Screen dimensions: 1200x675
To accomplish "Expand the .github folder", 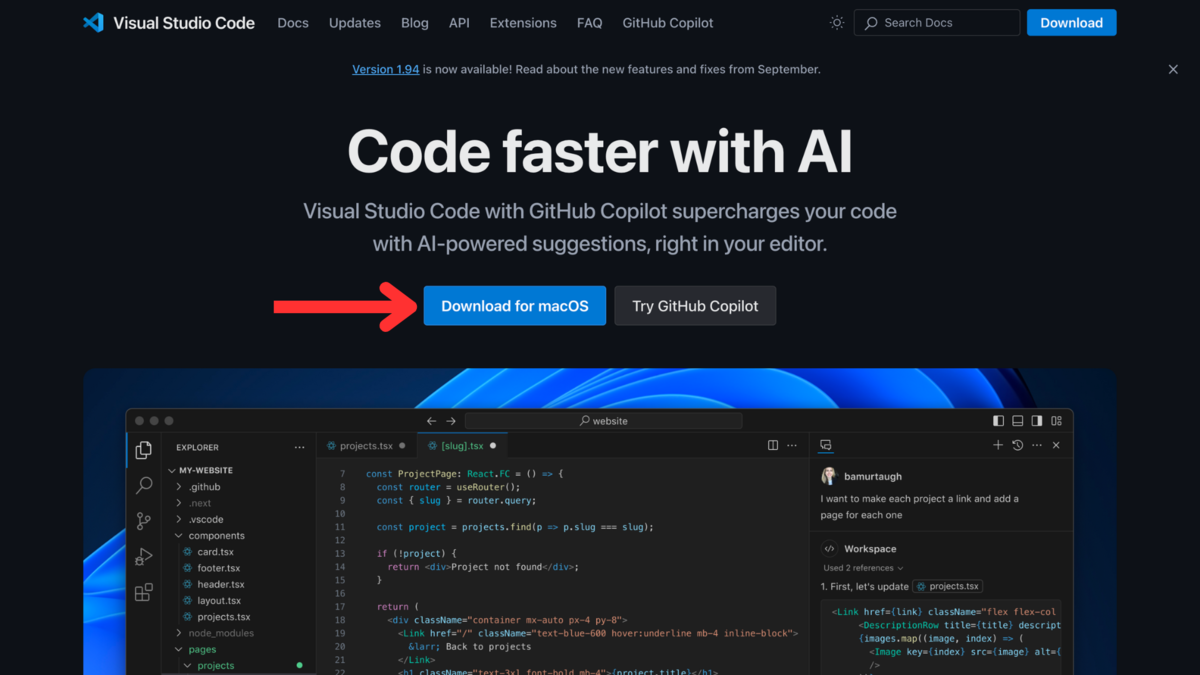I will (179, 487).
